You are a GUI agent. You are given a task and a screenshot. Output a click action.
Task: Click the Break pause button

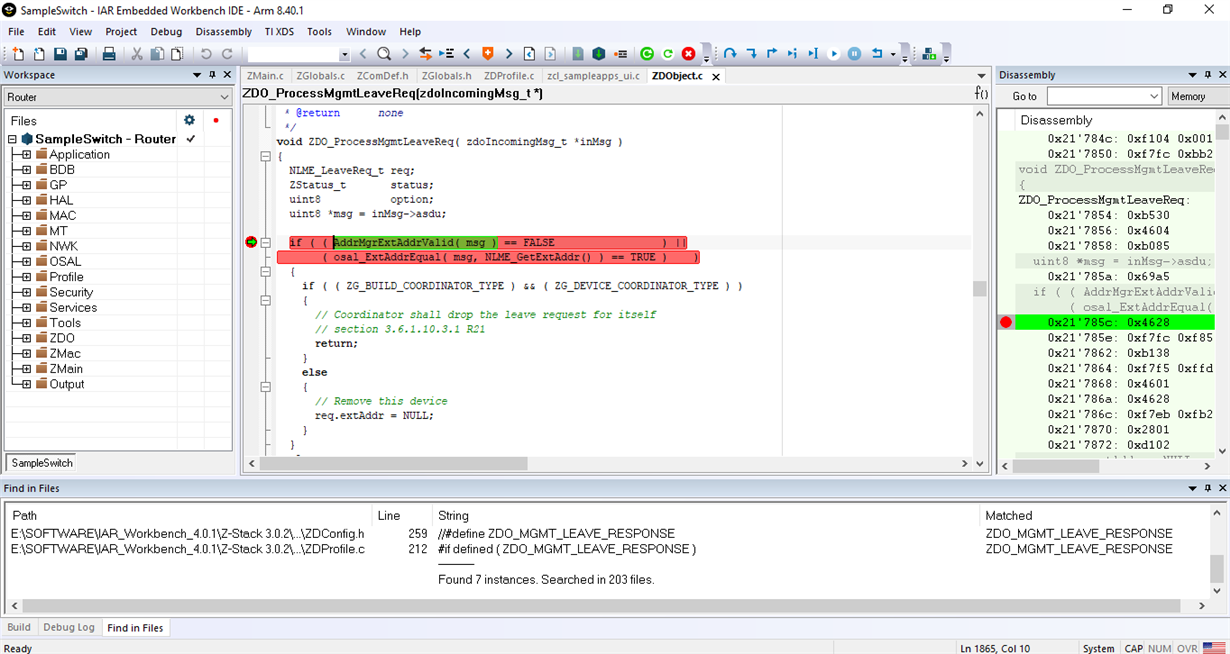tap(854, 54)
